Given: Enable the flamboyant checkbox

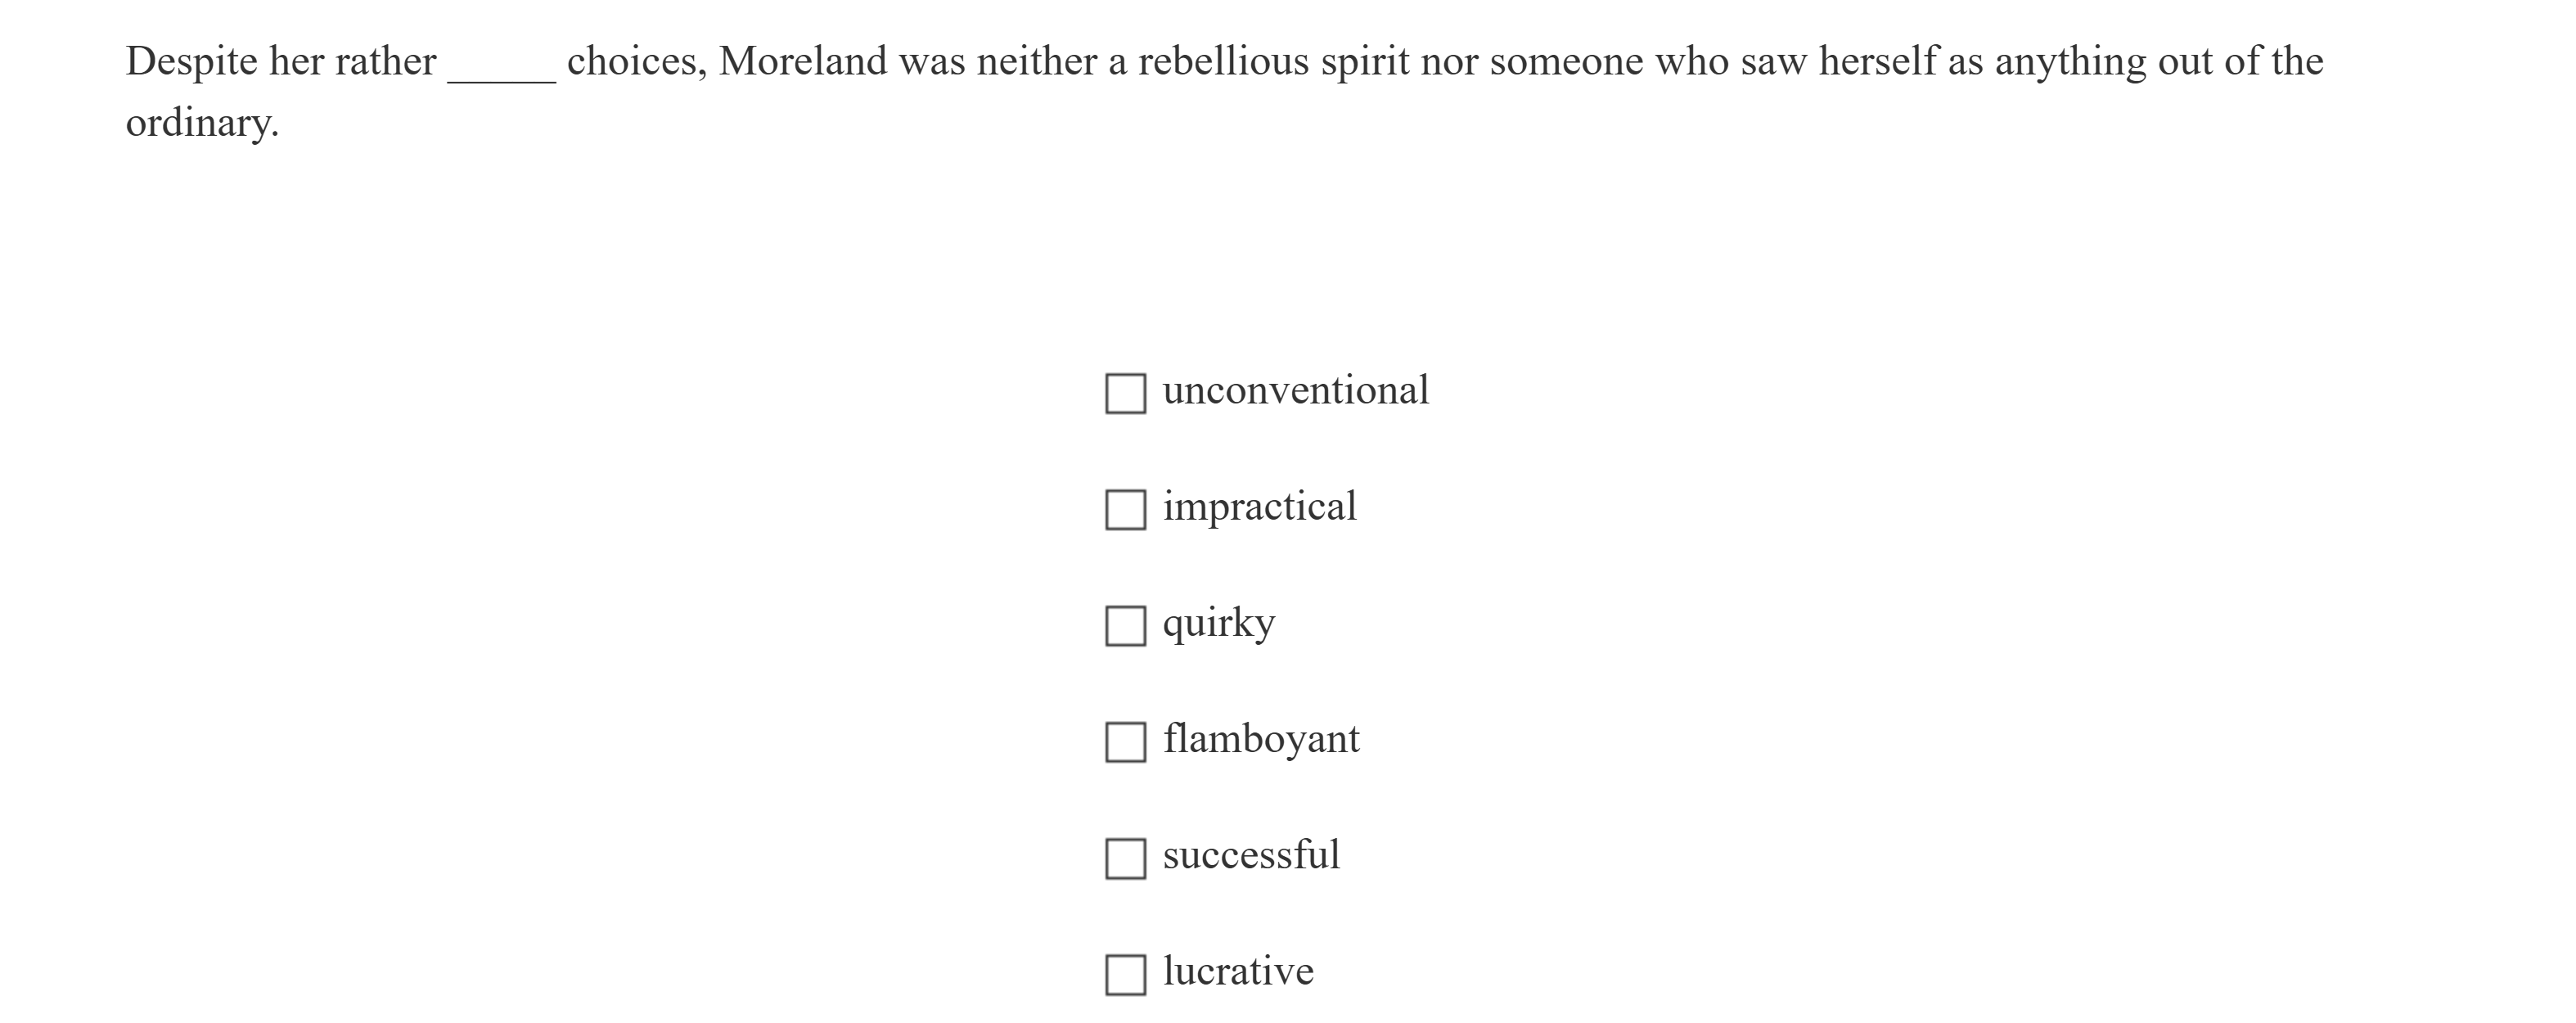Looking at the screenshot, I should point(1125,742).
